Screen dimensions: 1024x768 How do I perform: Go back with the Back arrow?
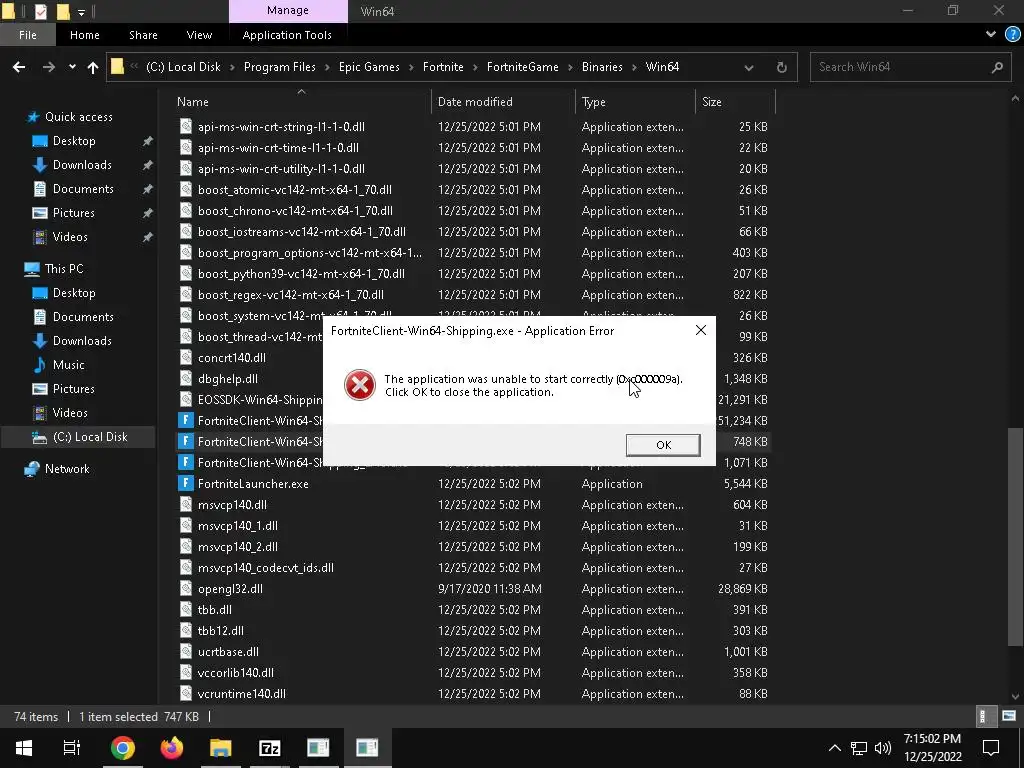pos(19,67)
